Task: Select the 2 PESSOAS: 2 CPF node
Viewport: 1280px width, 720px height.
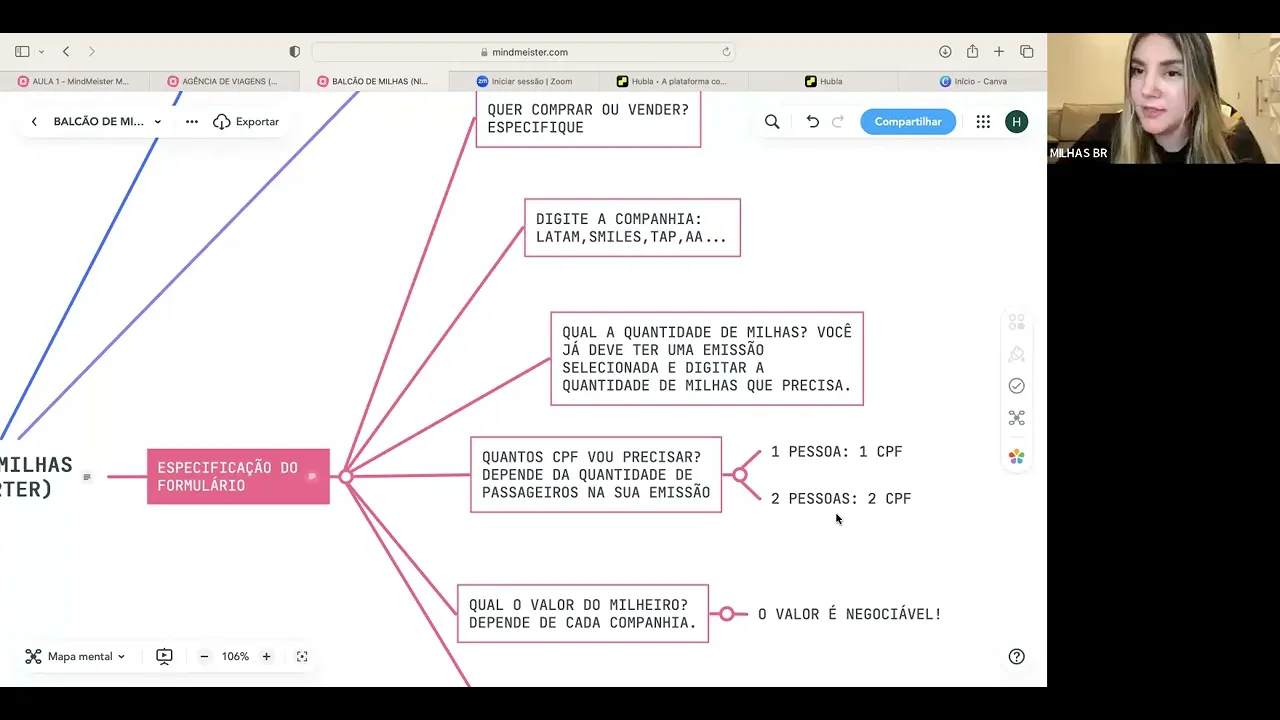Action: pyautogui.click(x=841, y=498)
